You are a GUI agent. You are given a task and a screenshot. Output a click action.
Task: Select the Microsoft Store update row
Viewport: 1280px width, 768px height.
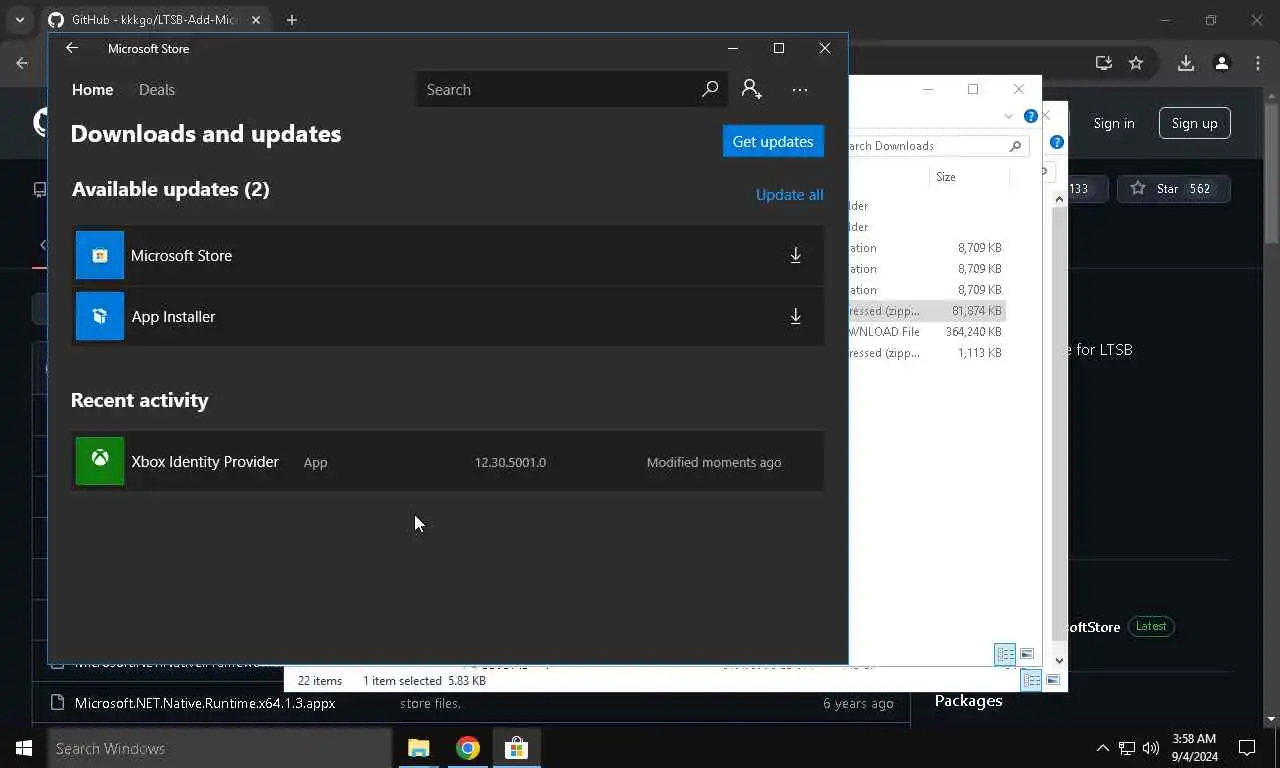point(448,255)
